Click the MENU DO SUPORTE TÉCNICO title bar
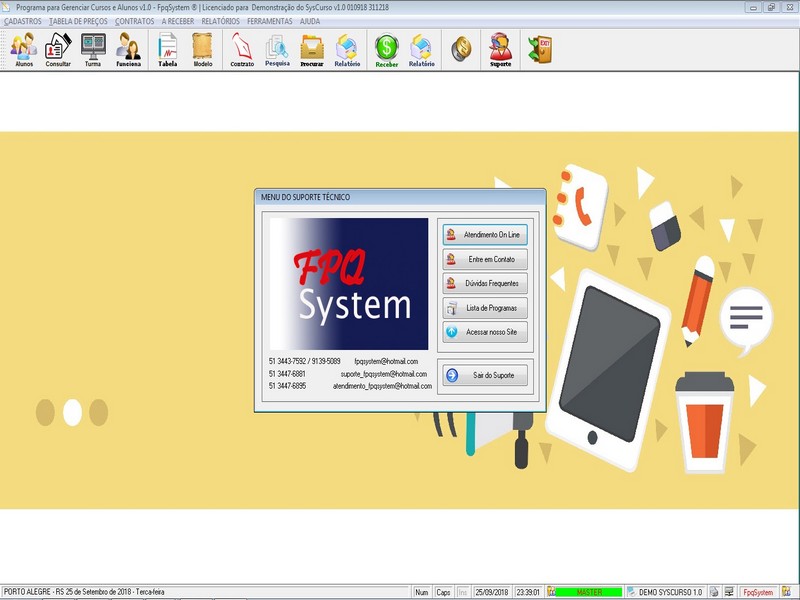The image size is (800, 600). pos(400,197)
